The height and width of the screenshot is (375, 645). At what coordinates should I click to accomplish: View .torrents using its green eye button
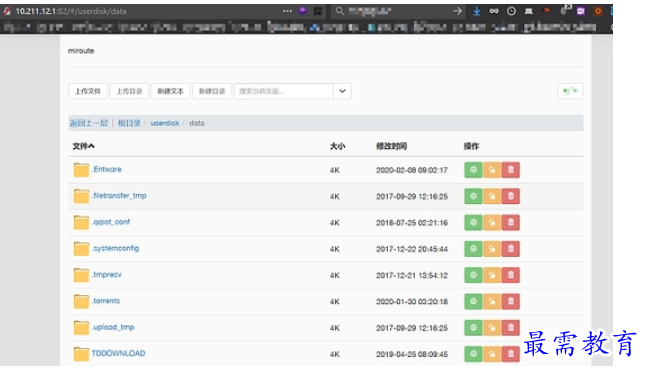pyautogui.click(x=473, y=301)
